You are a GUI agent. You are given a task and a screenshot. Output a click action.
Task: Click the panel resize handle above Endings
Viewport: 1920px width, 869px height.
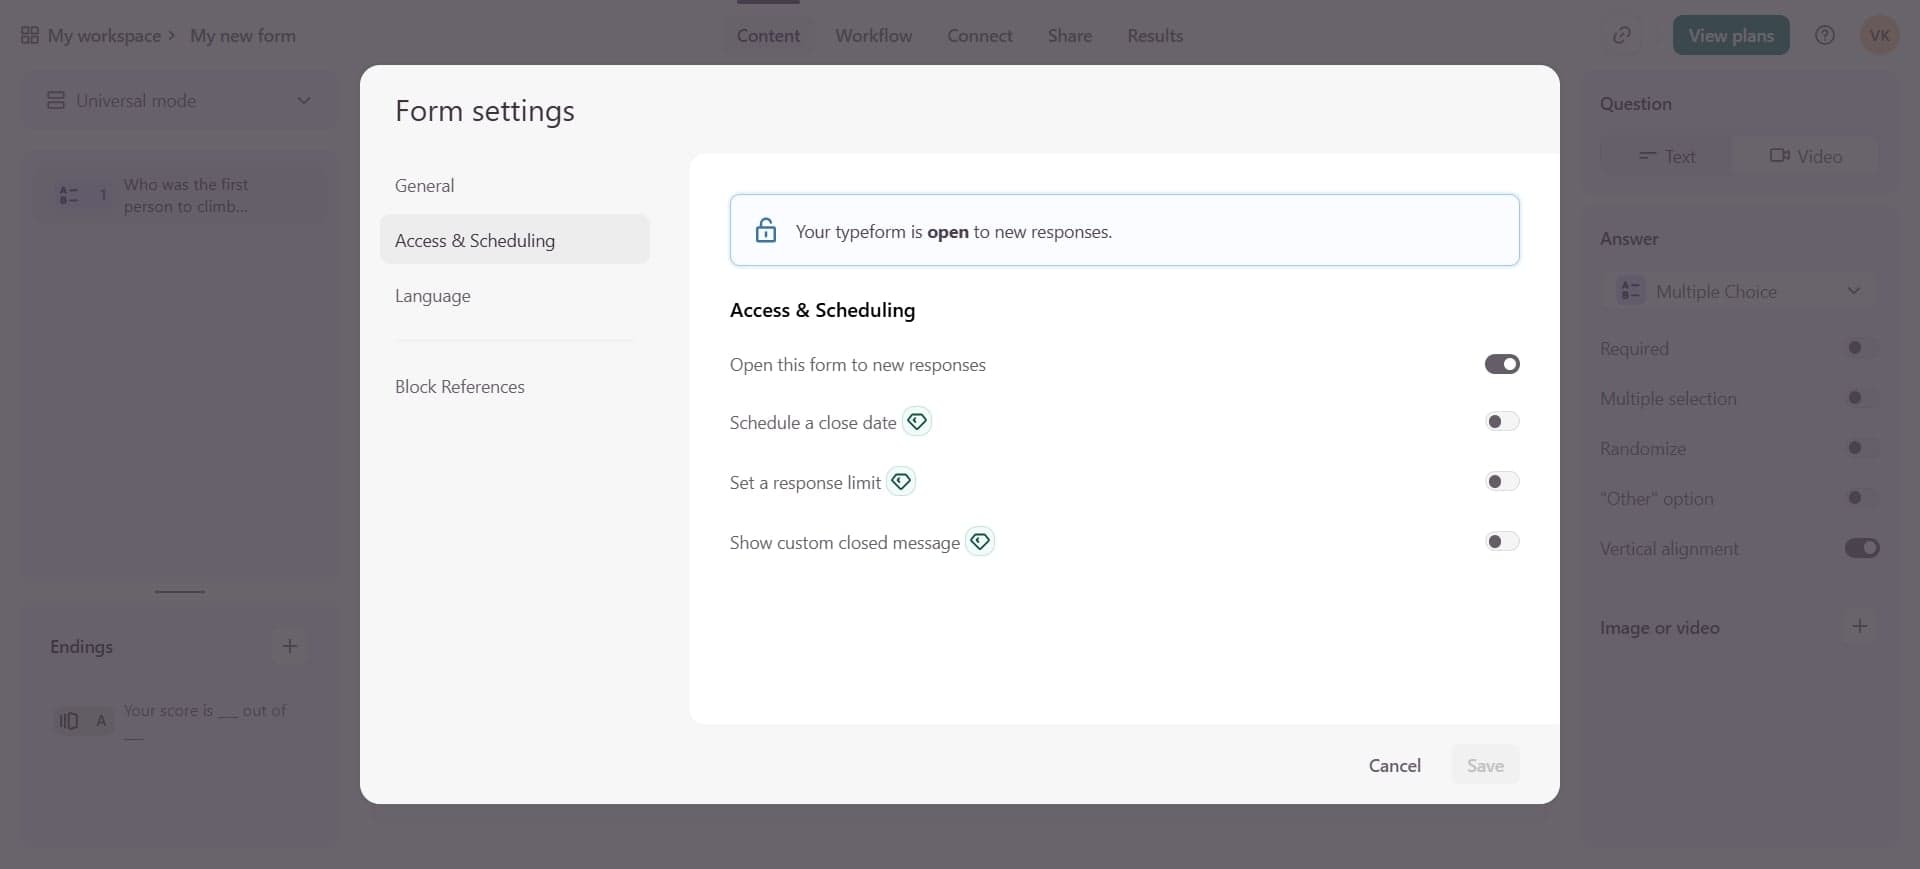pyautogui.click(x=180, y=591)
